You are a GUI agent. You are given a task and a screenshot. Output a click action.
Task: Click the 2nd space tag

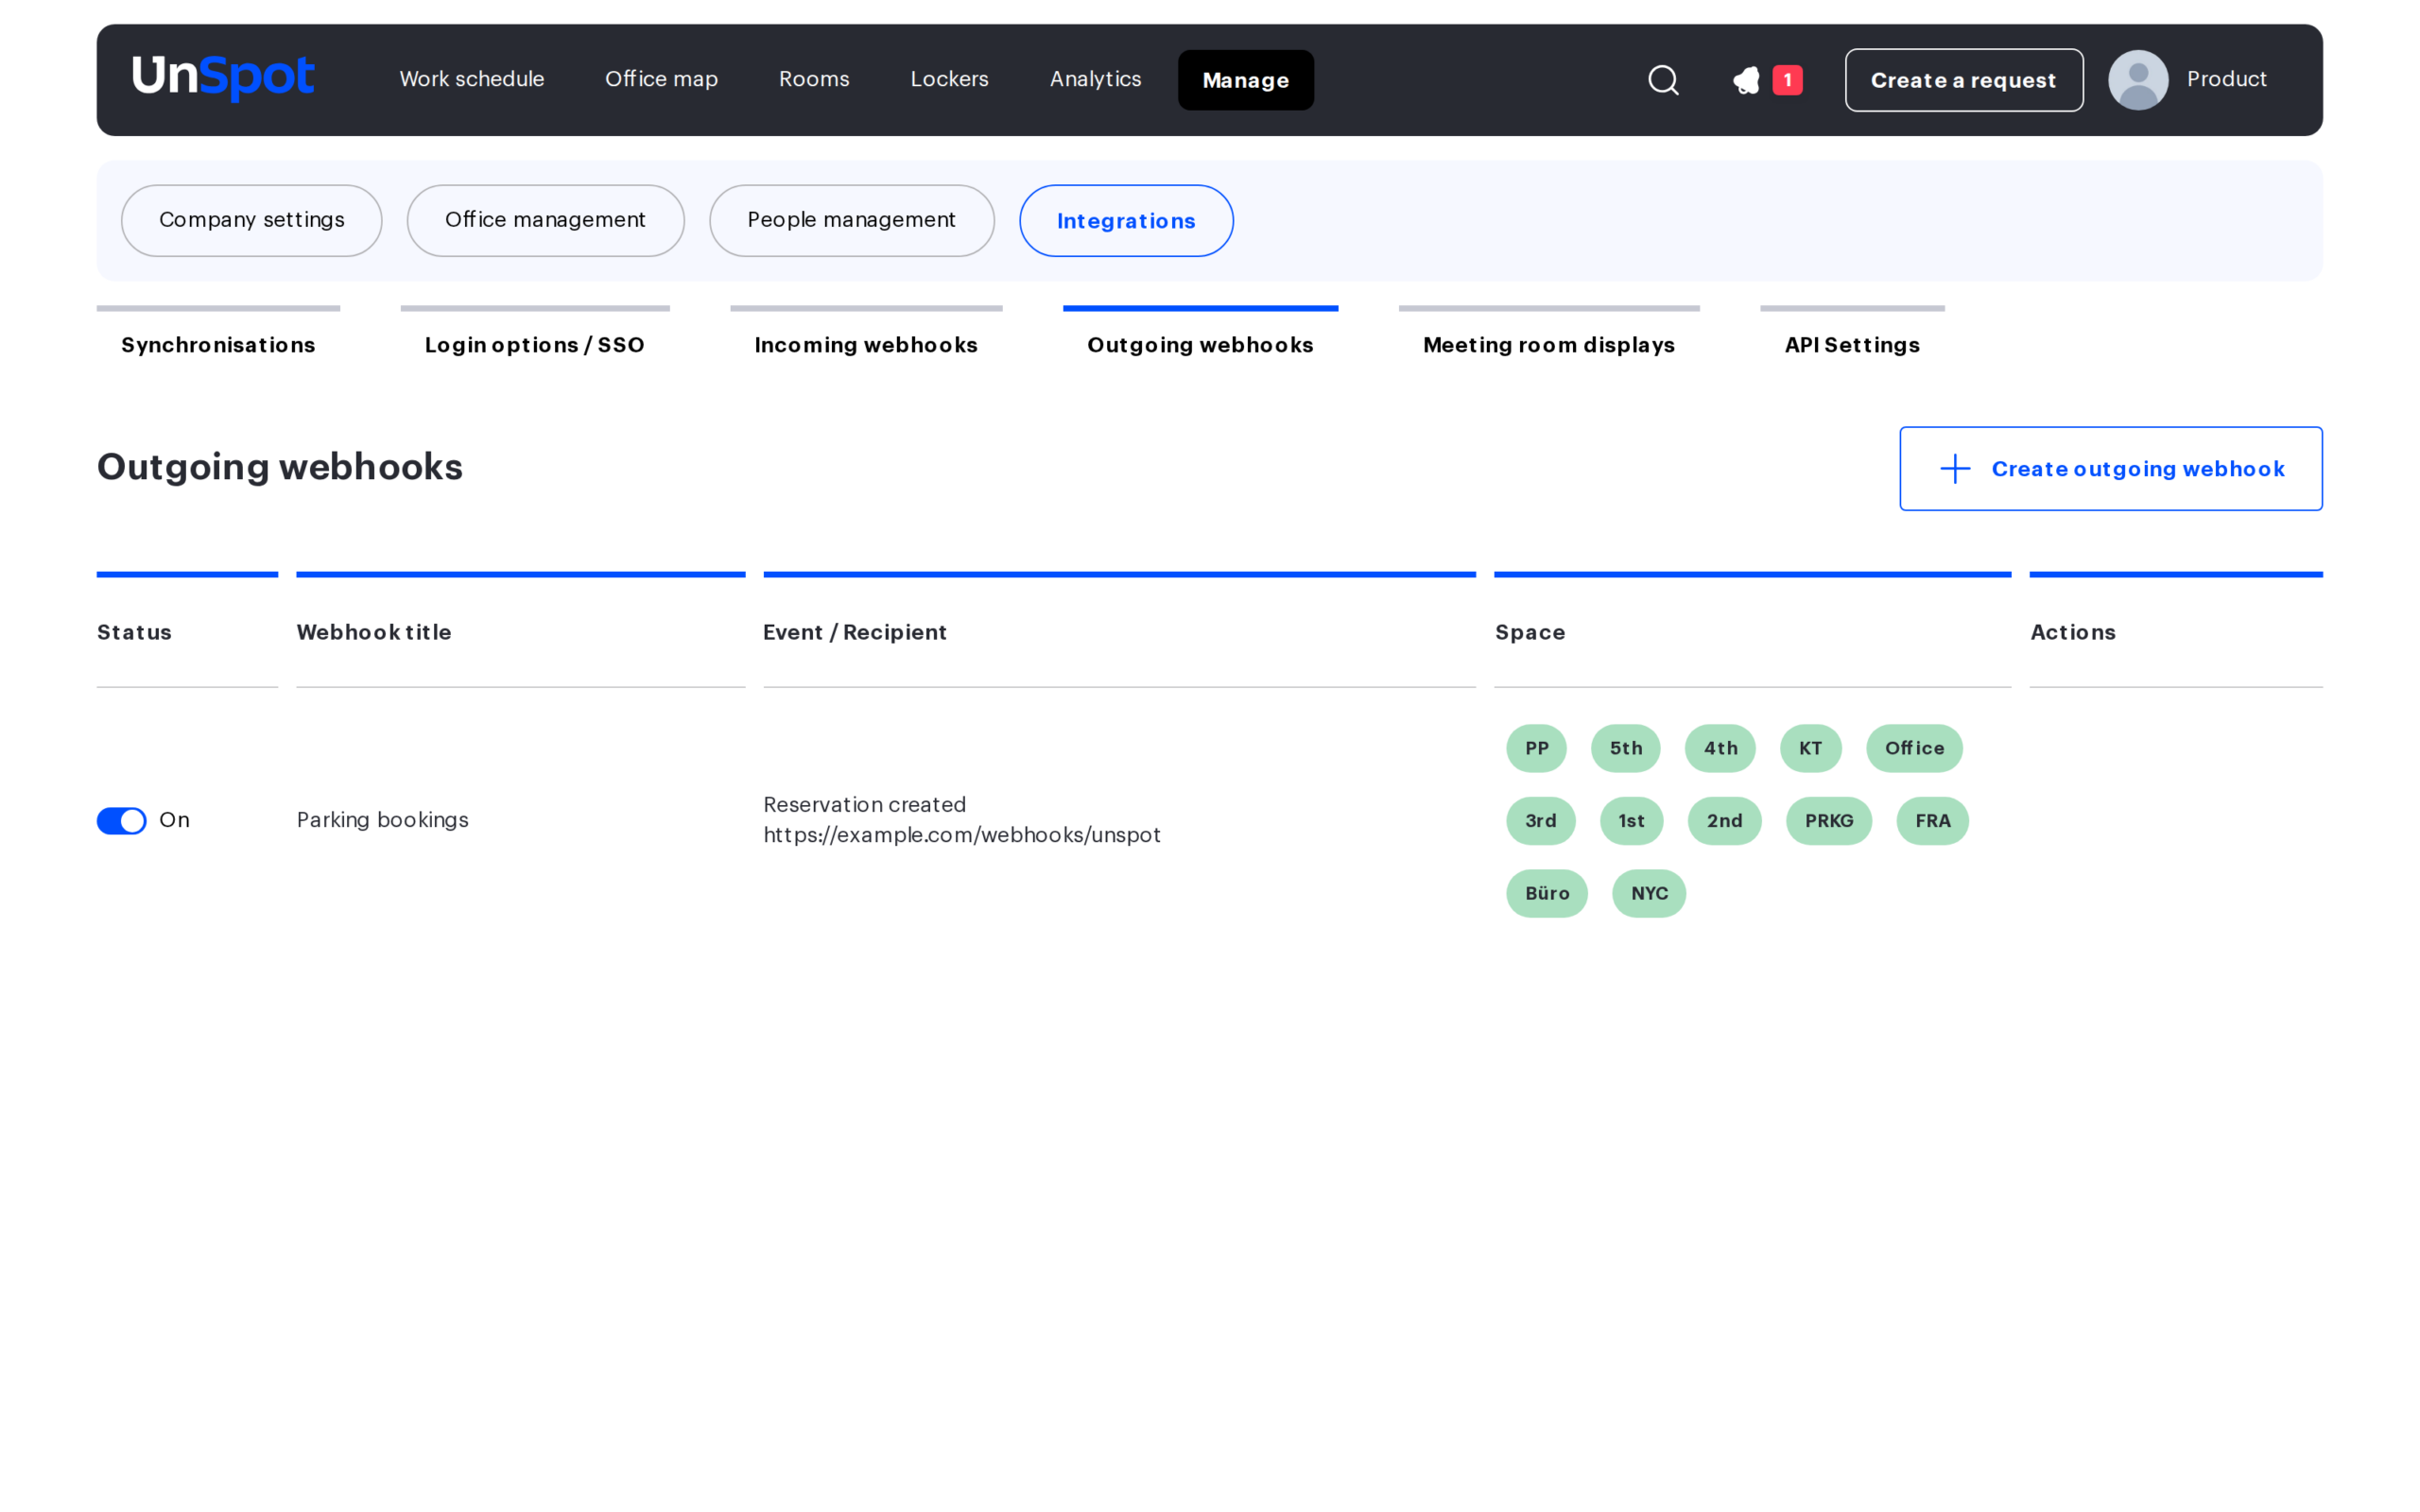(x=1724, y=821)
